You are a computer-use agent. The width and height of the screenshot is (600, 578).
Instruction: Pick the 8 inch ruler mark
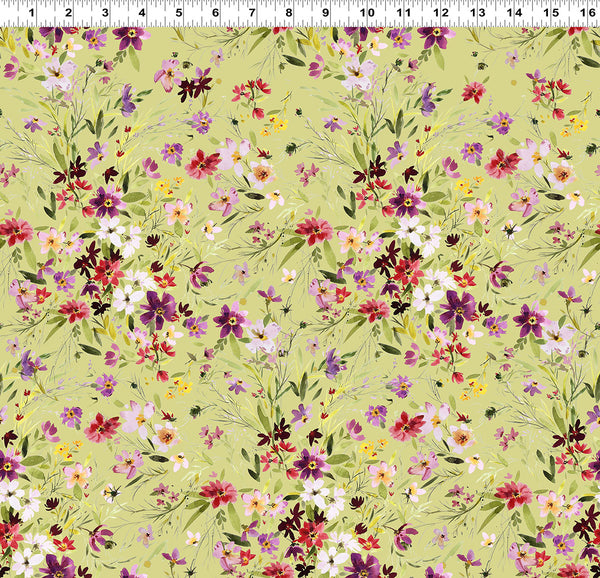291,13
